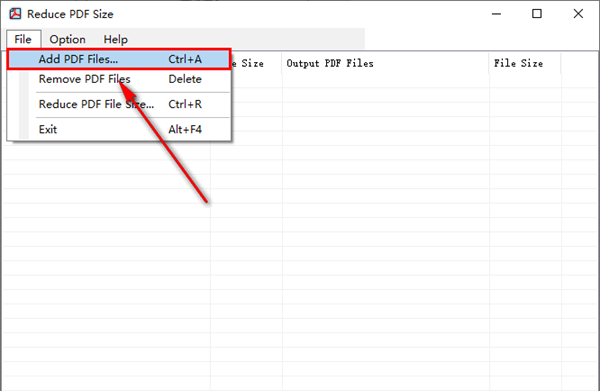Click the partially hidden Size column header

pos(256,64)
